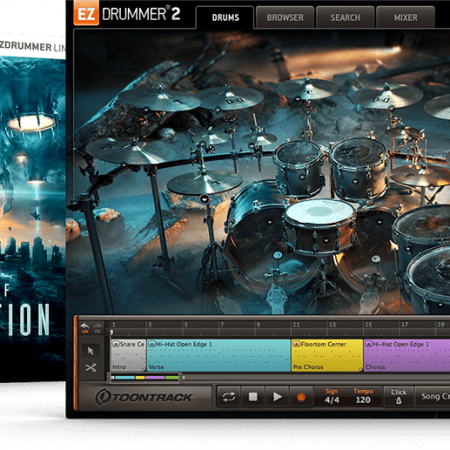Image resolution: width=450 pixels, height=450 pixels.
Task: Click the EZdrummer Line product box cover
Action: tap(33, 207)
